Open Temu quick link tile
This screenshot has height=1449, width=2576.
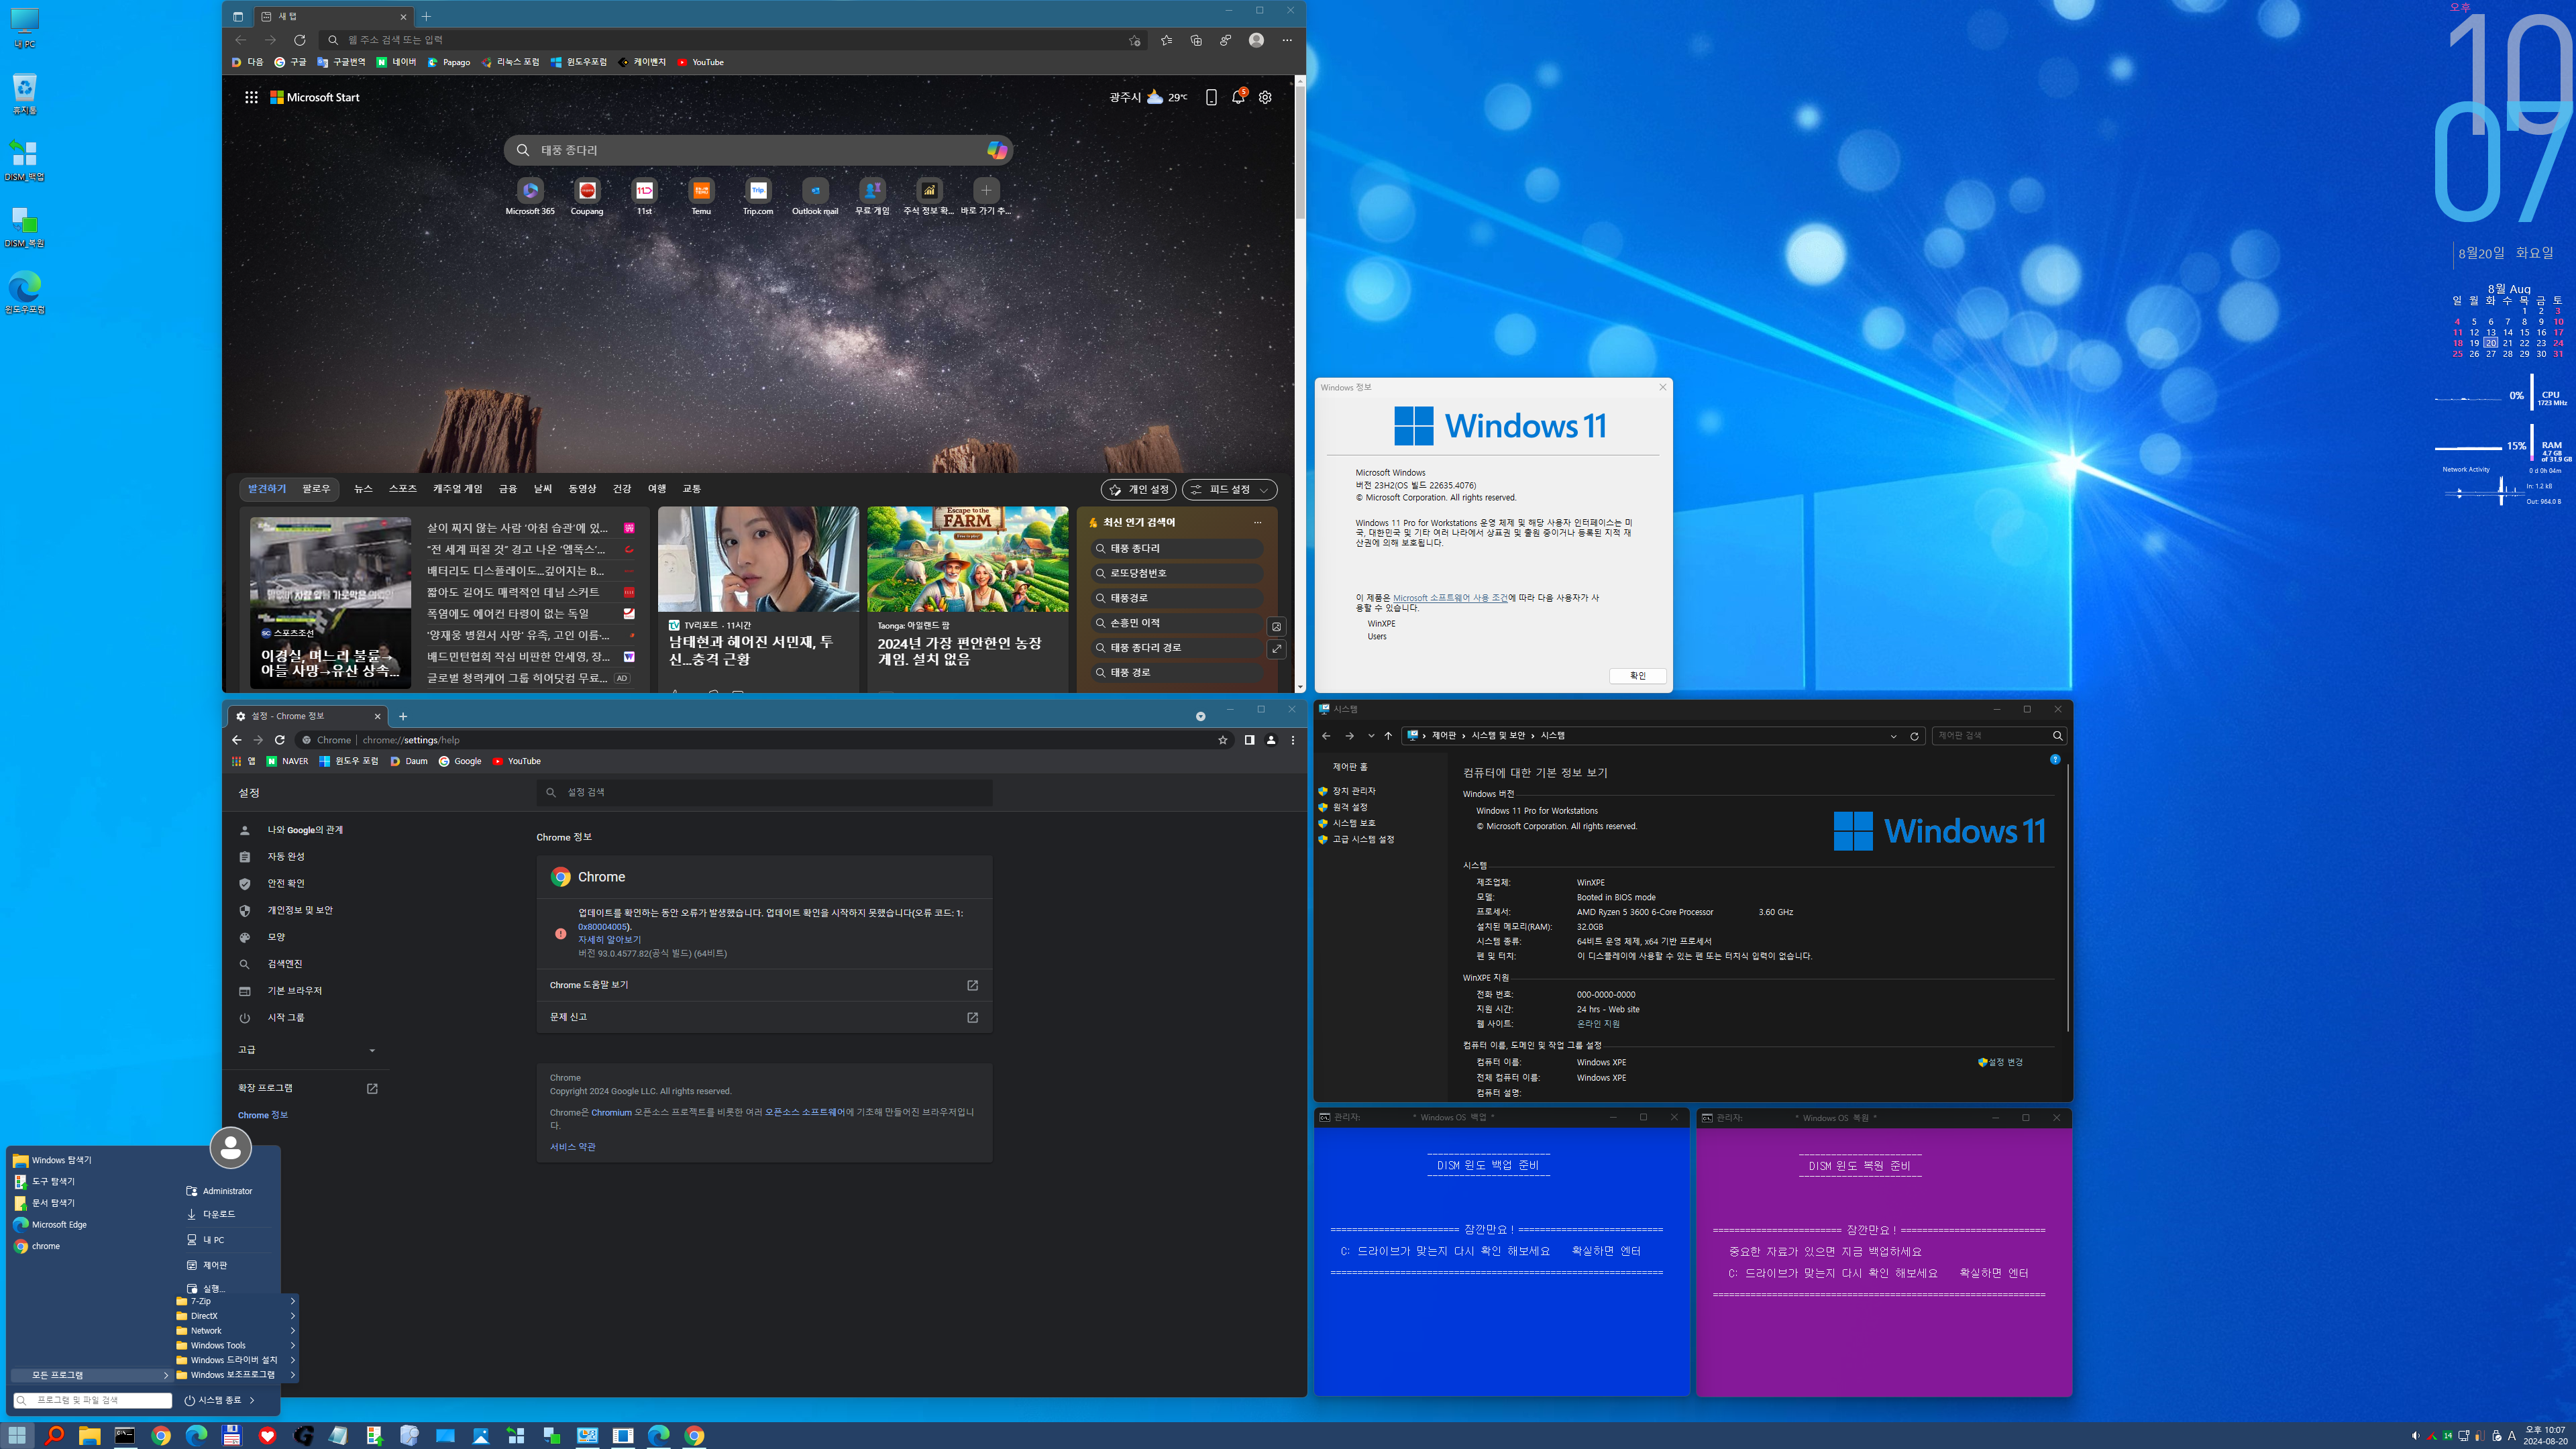click(x=701, y=196)
